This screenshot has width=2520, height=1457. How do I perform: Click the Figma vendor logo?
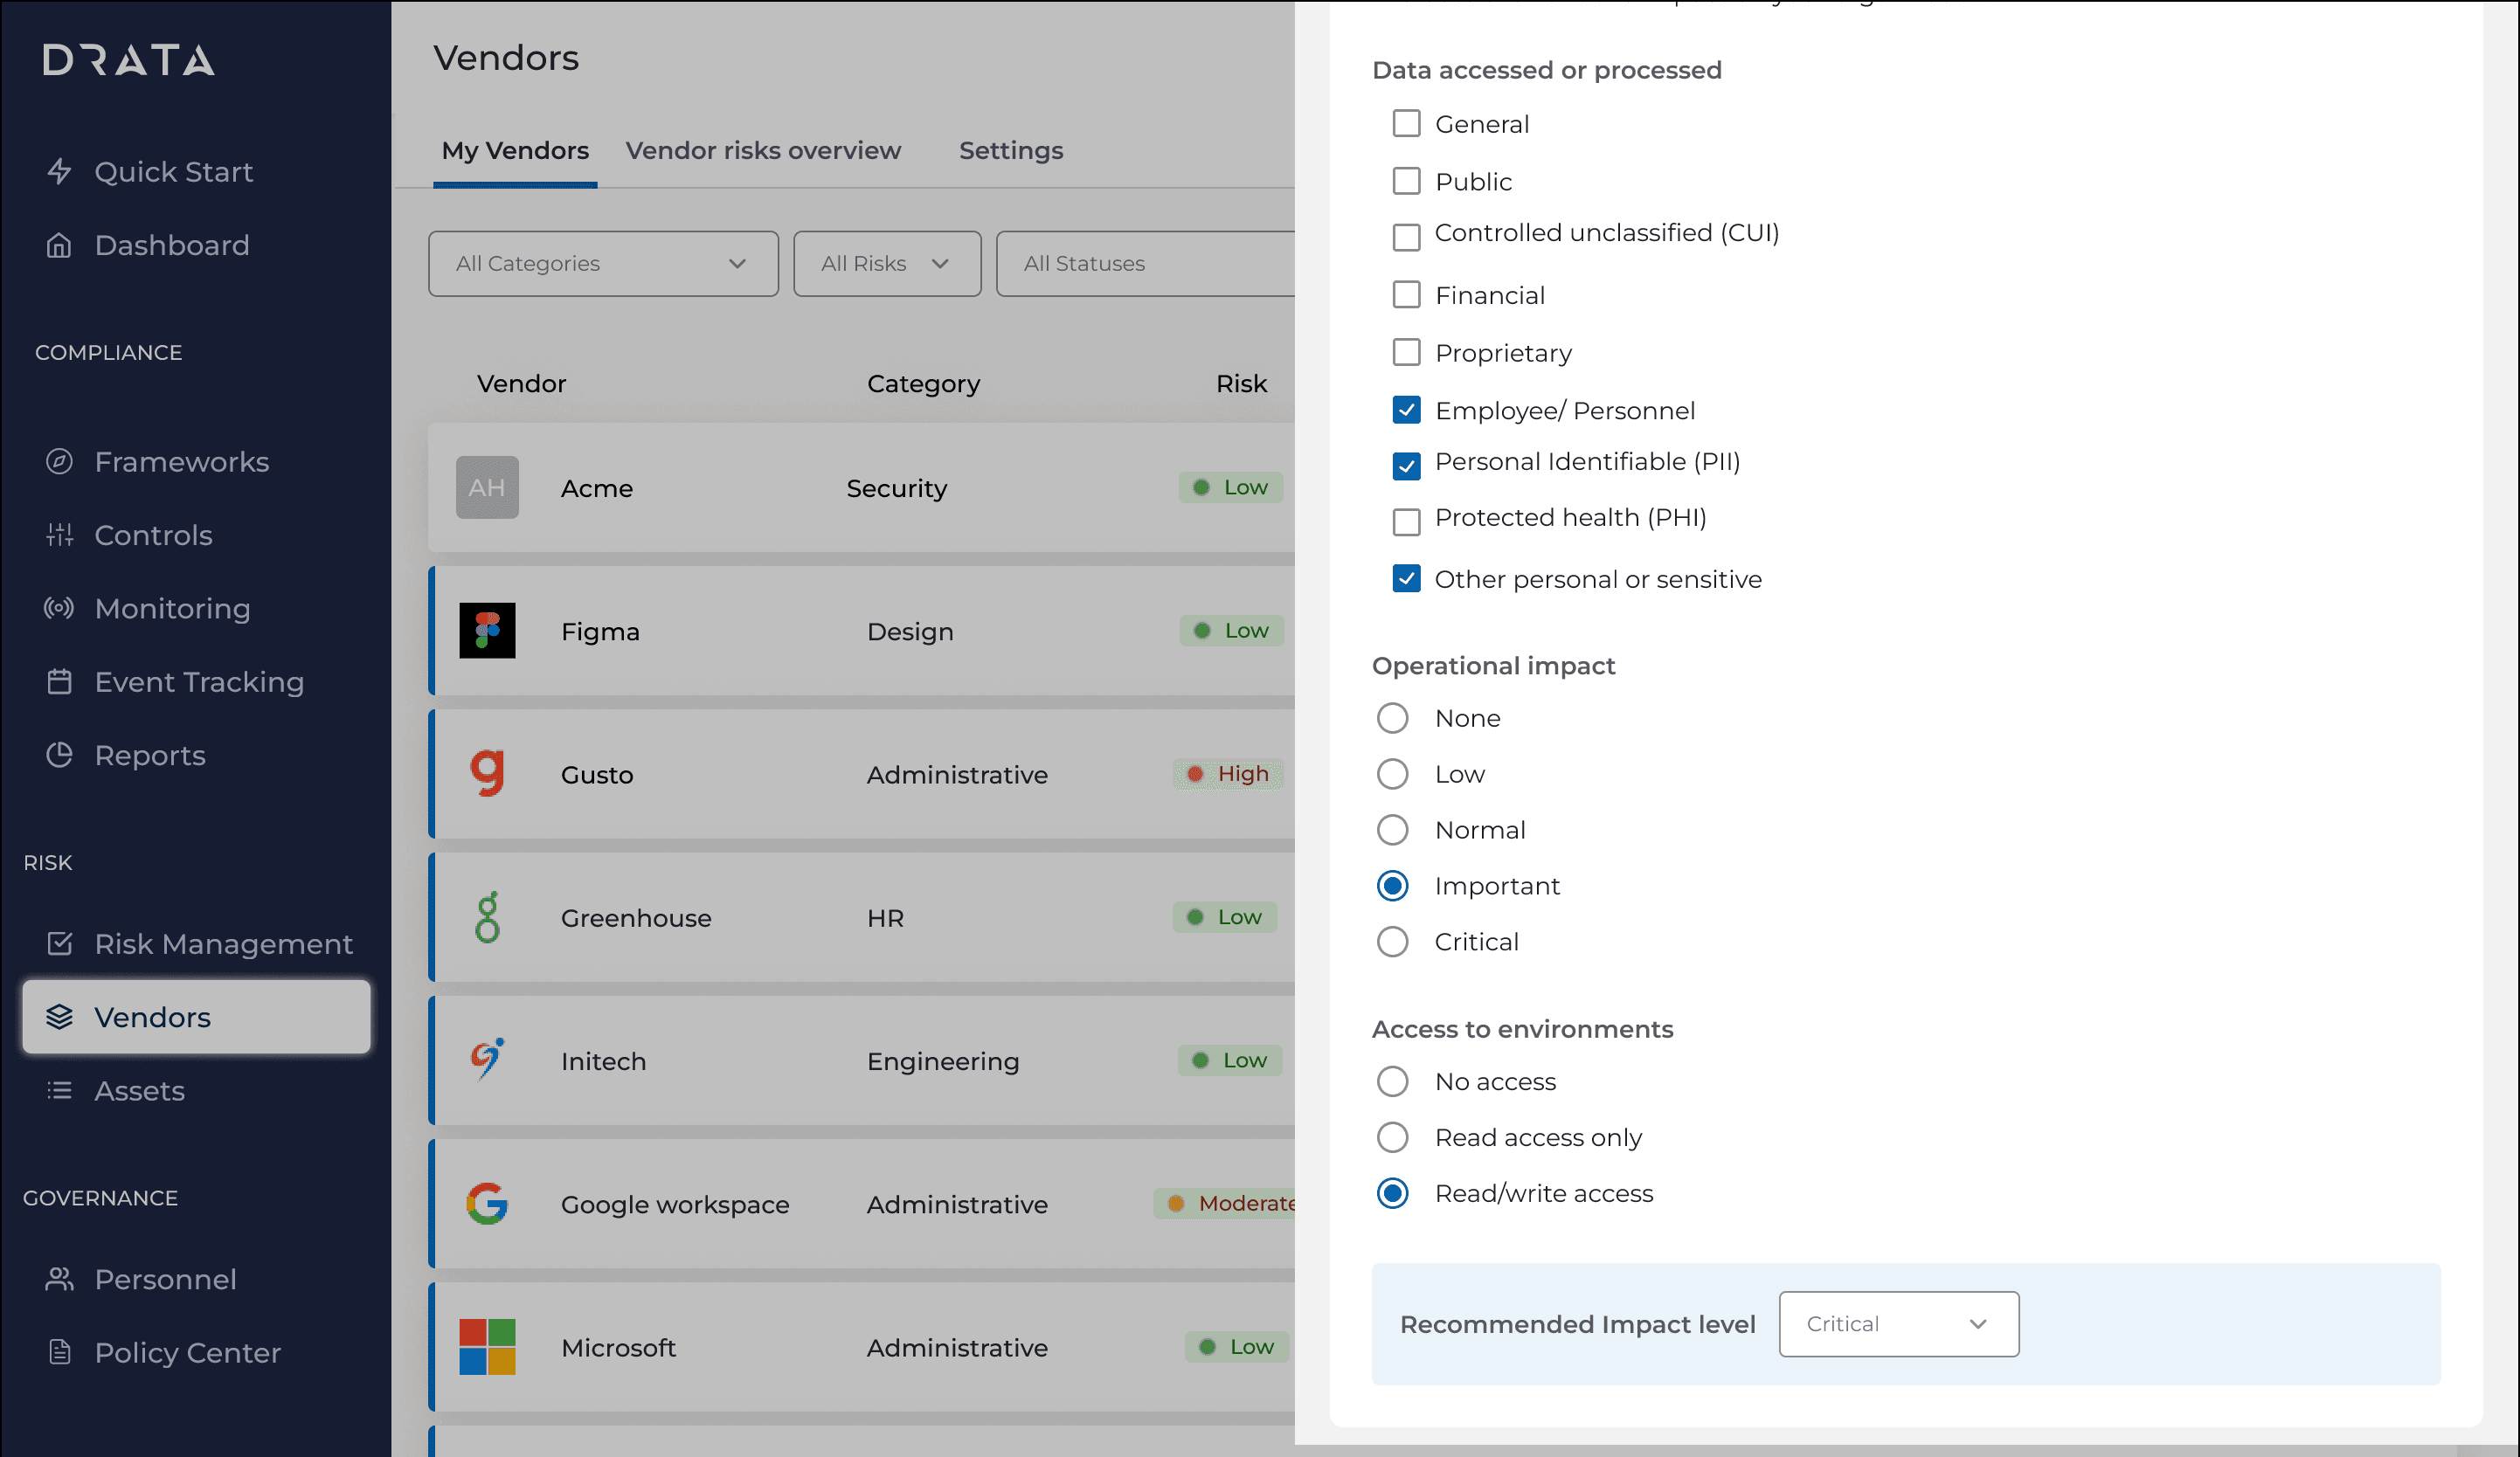487,631
